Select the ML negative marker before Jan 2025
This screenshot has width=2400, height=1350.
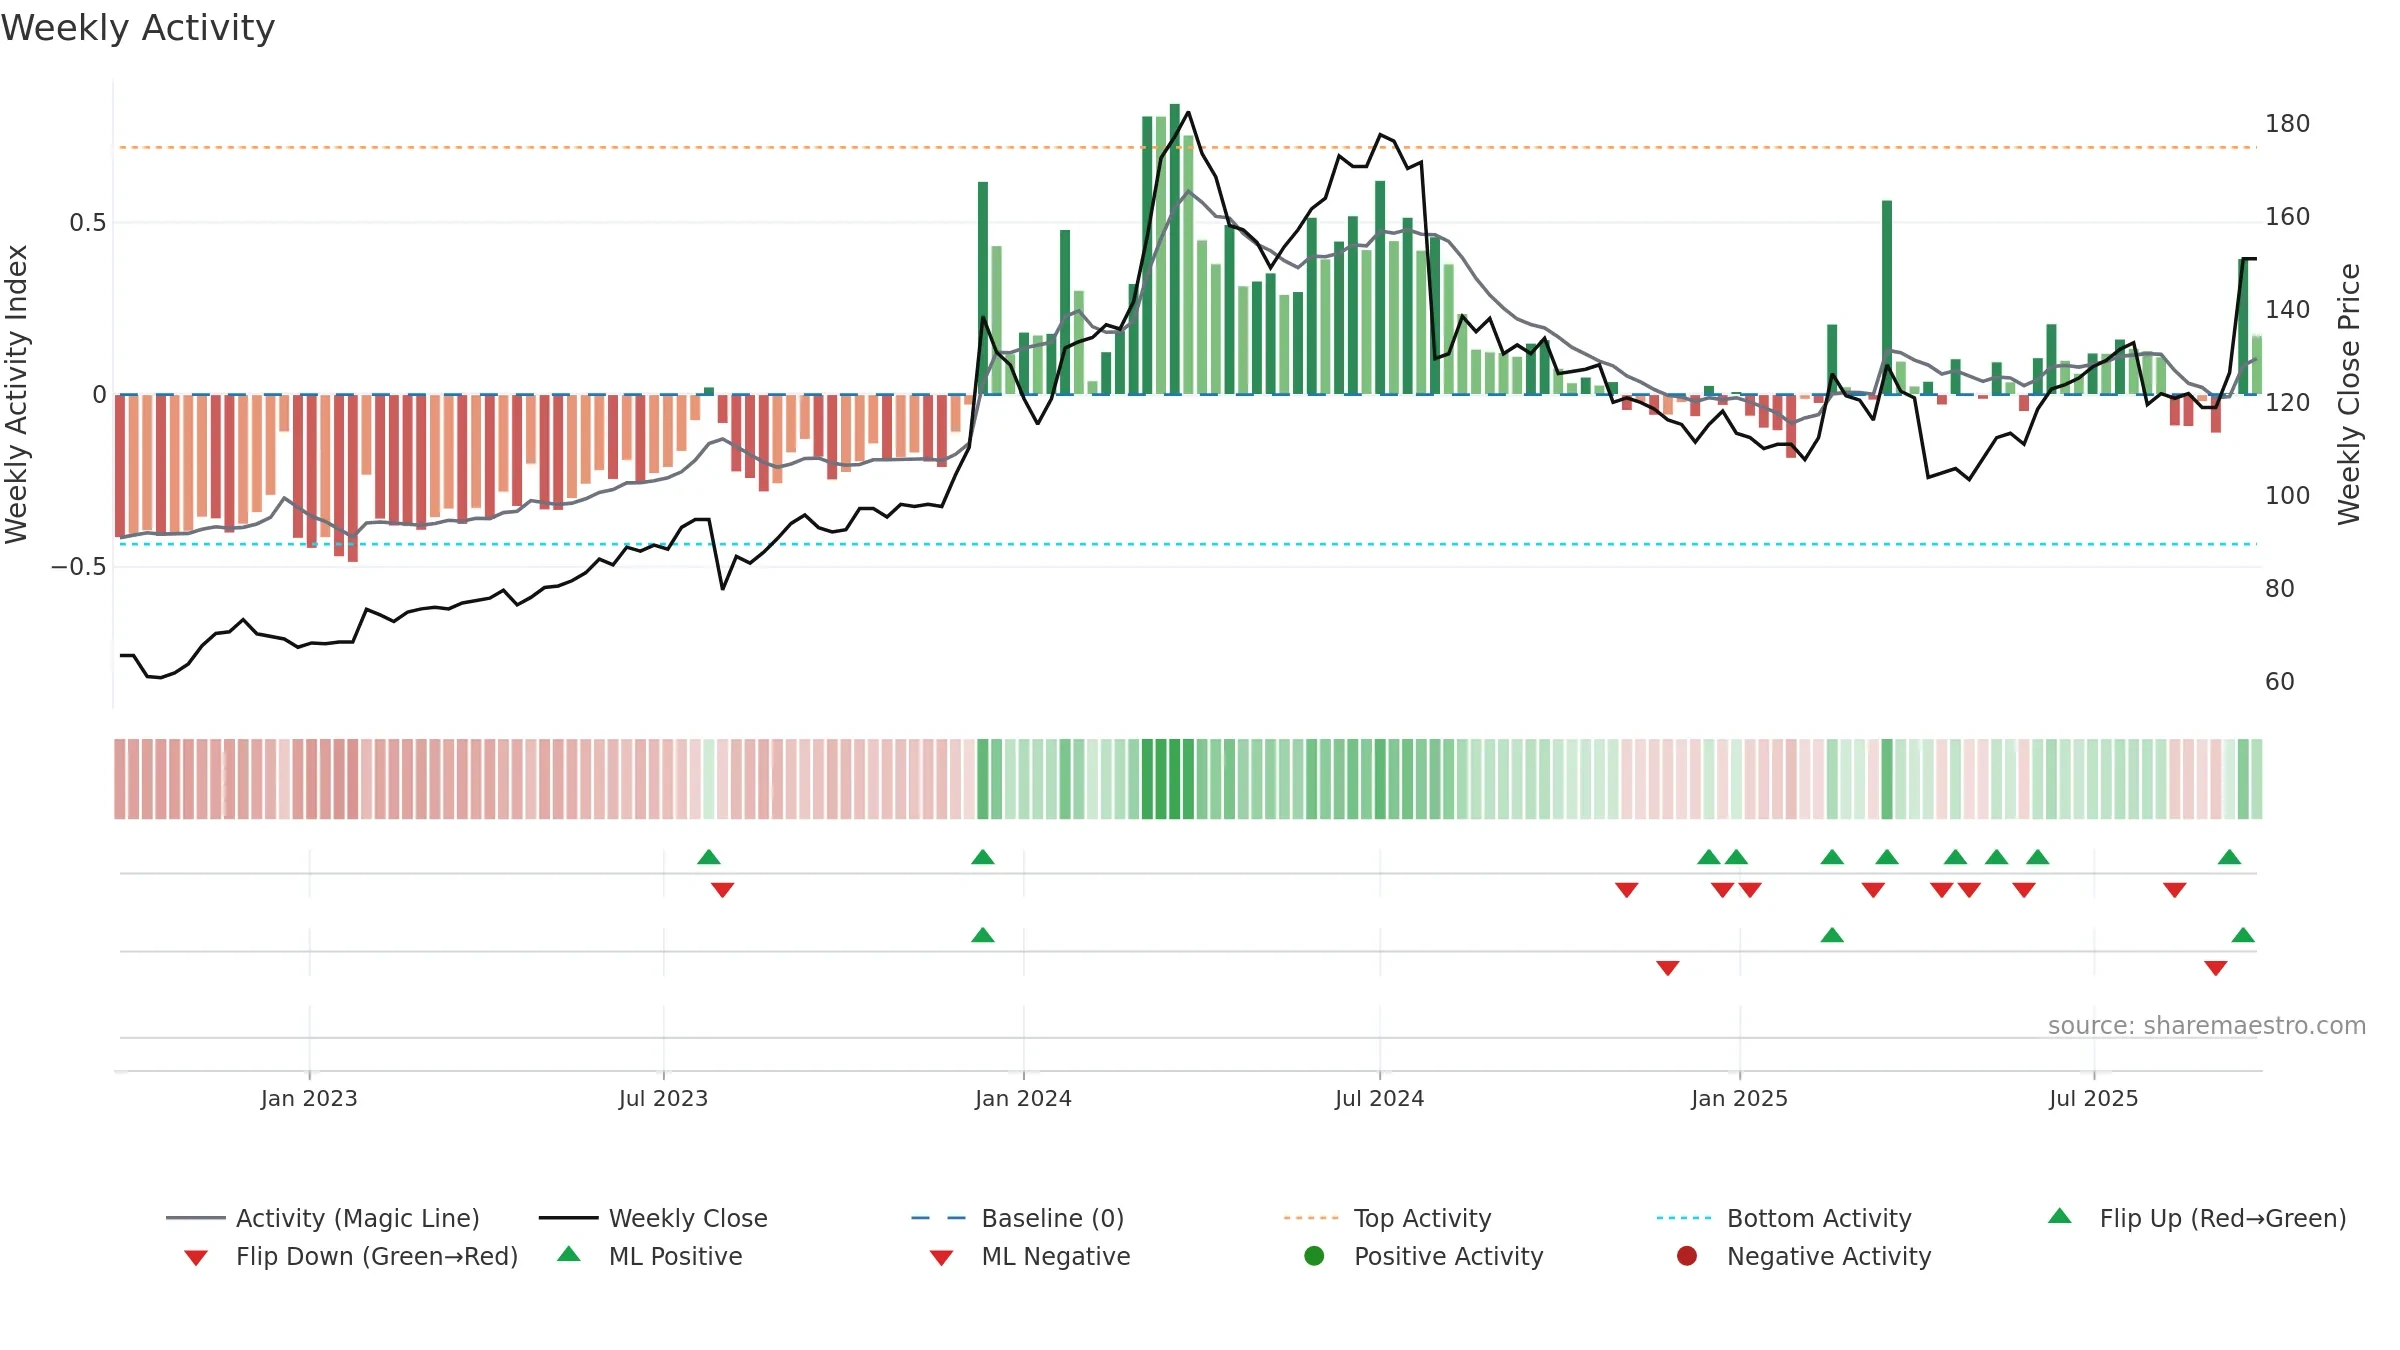coord(1668,968)
